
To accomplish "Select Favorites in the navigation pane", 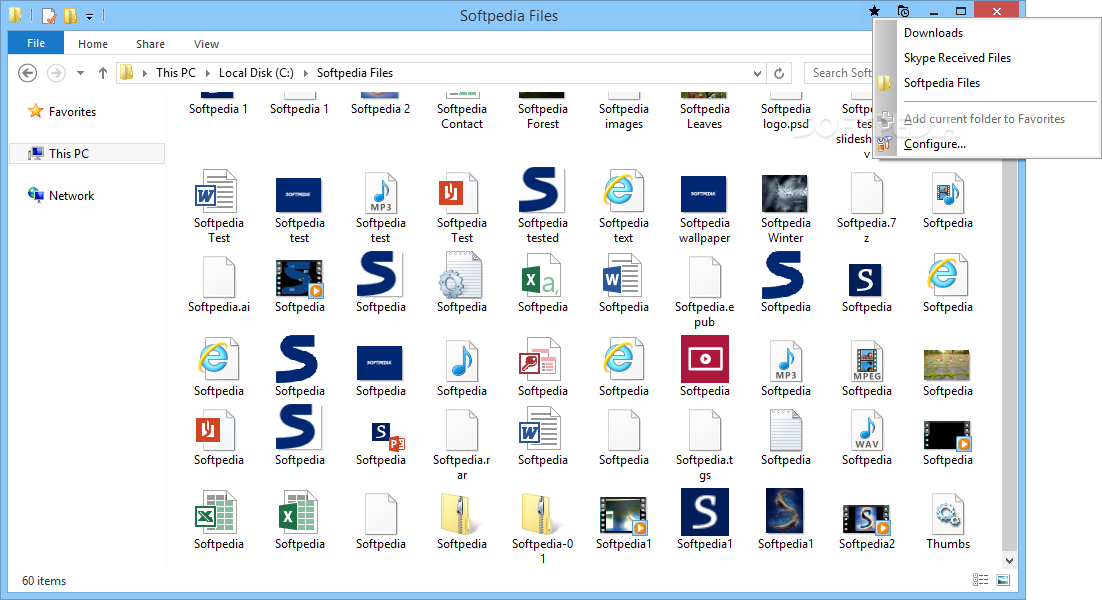I will (x=72, y=112).
